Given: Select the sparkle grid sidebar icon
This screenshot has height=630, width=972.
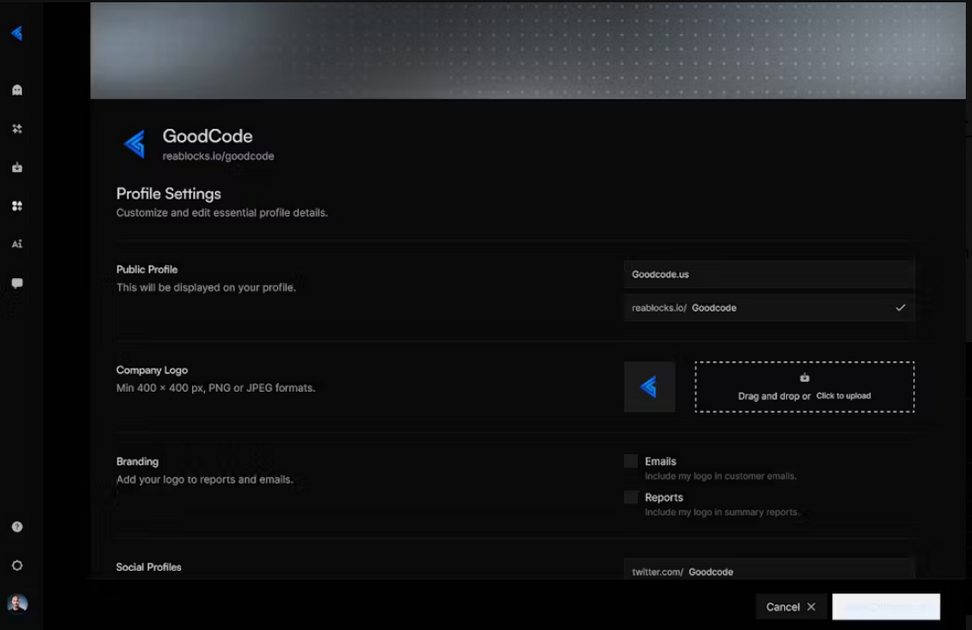Looking at the screenshot, I should click(x=17, y=128).
